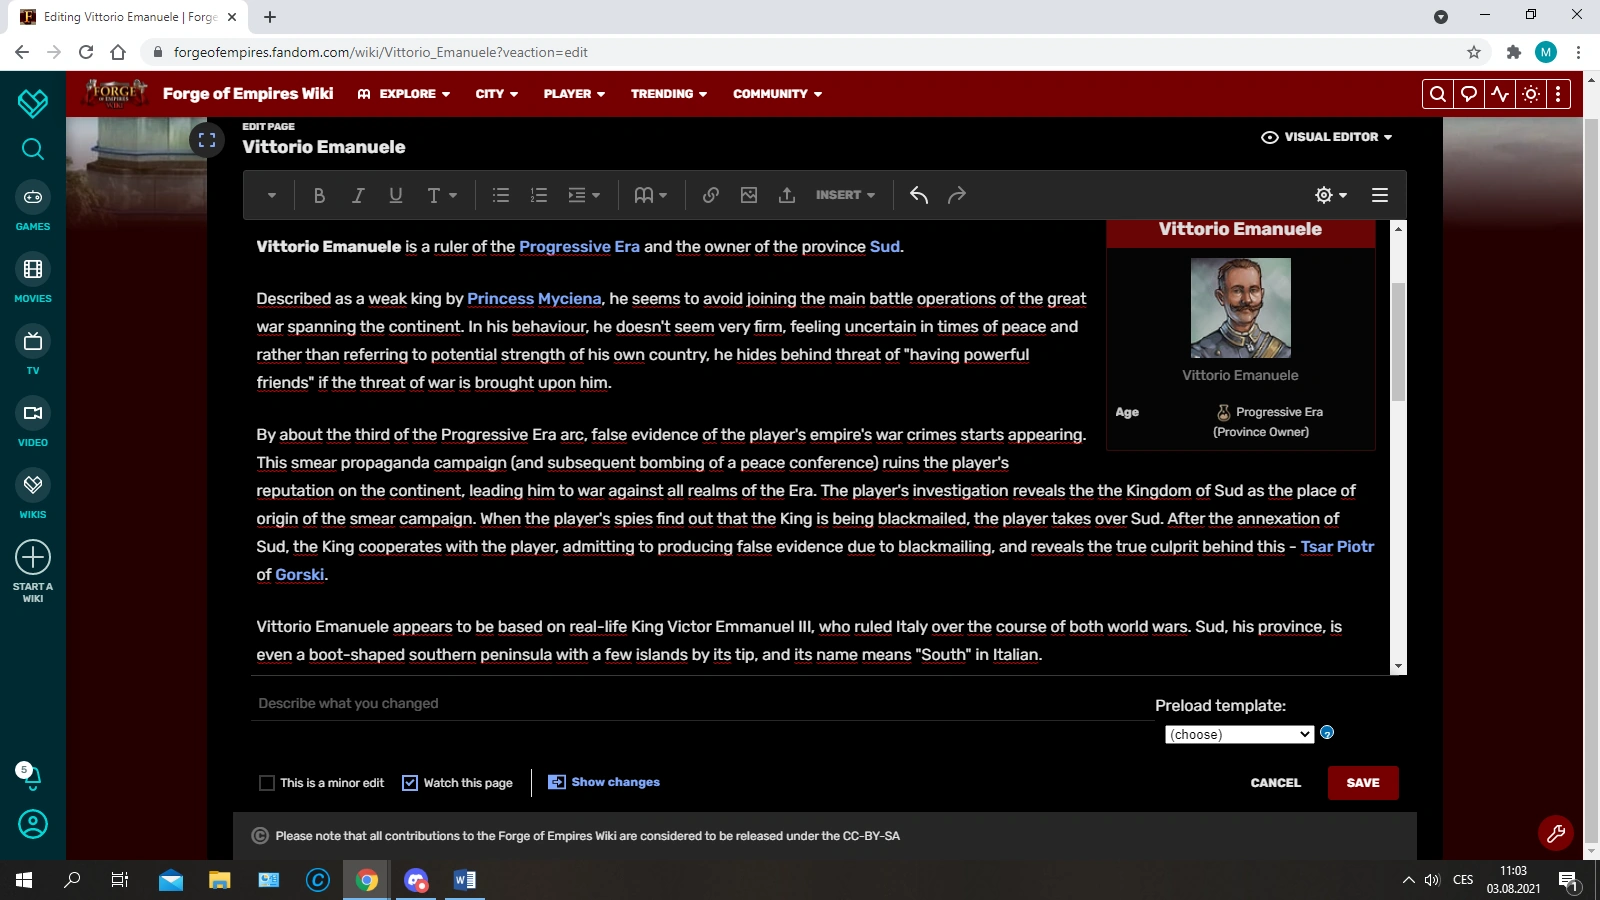
Task: Insert a numbered list
Action: (x=539, y=195)
